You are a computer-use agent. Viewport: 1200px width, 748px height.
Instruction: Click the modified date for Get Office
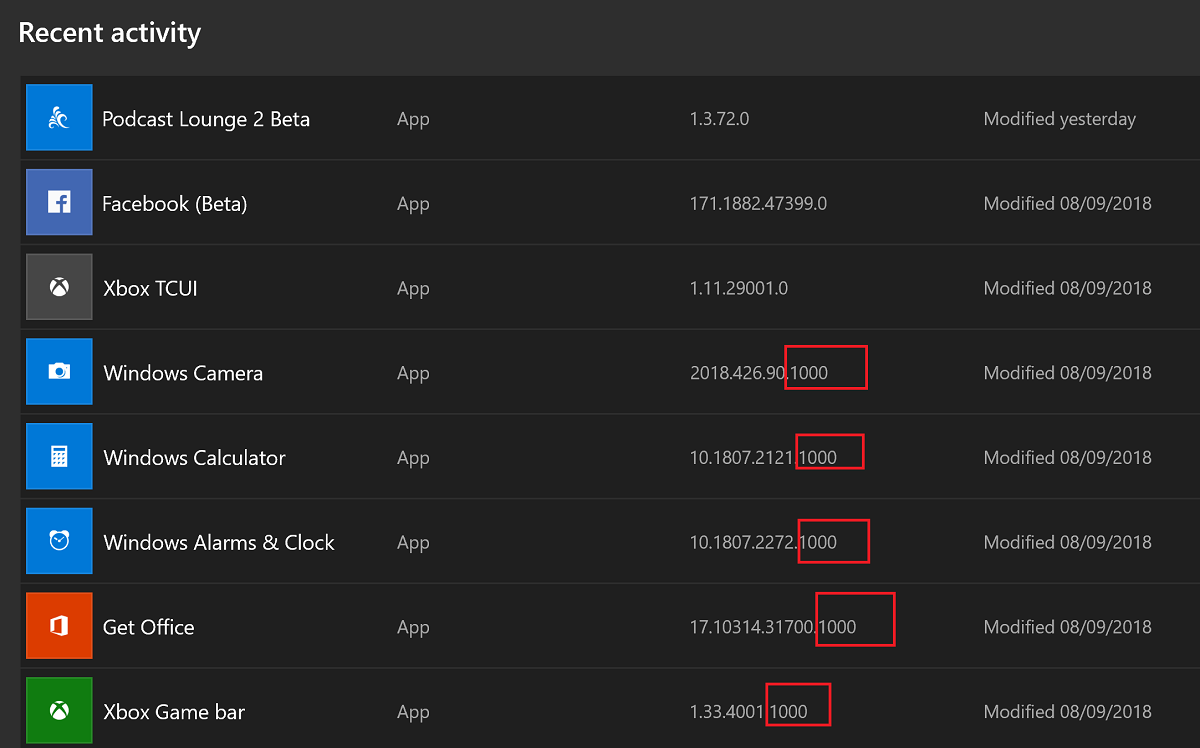click(x=1067, y=627)
